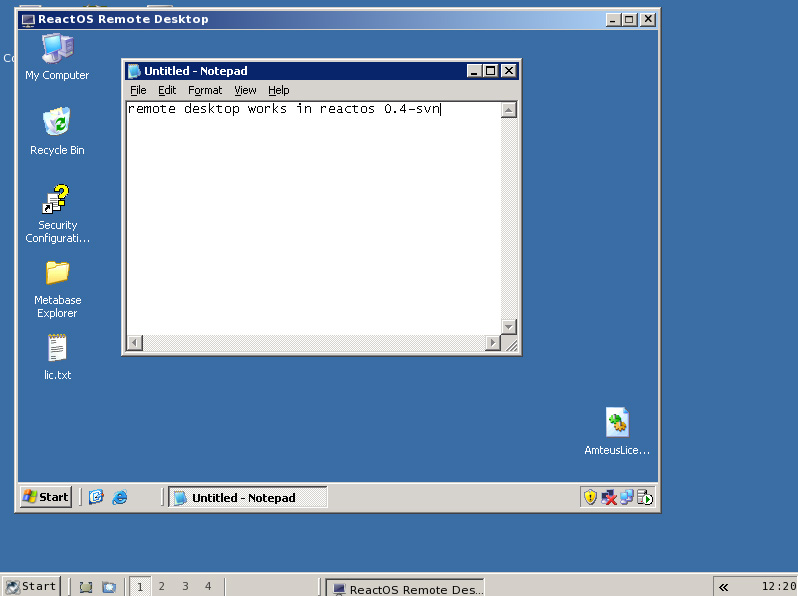Screen dimensions: 798x596
Task: Expand hidden tray icons with the chevron
Action: click(x=723, y=587)
